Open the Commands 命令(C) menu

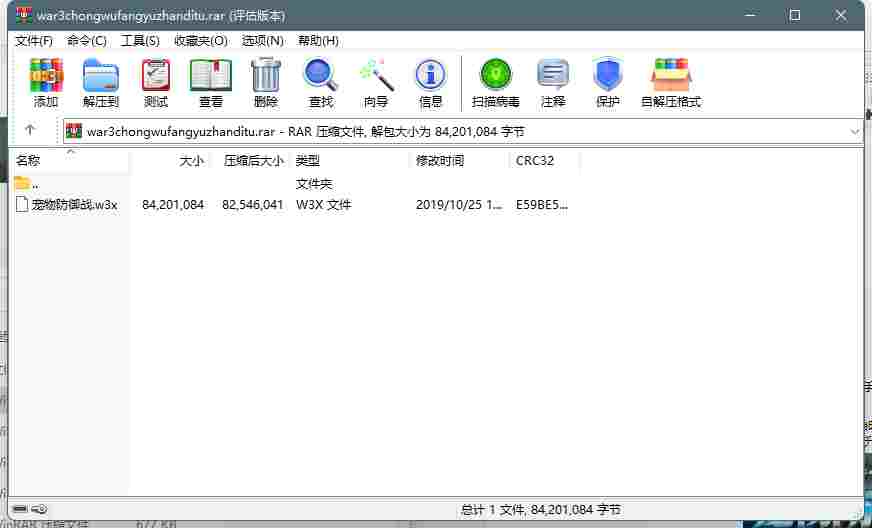86,41
